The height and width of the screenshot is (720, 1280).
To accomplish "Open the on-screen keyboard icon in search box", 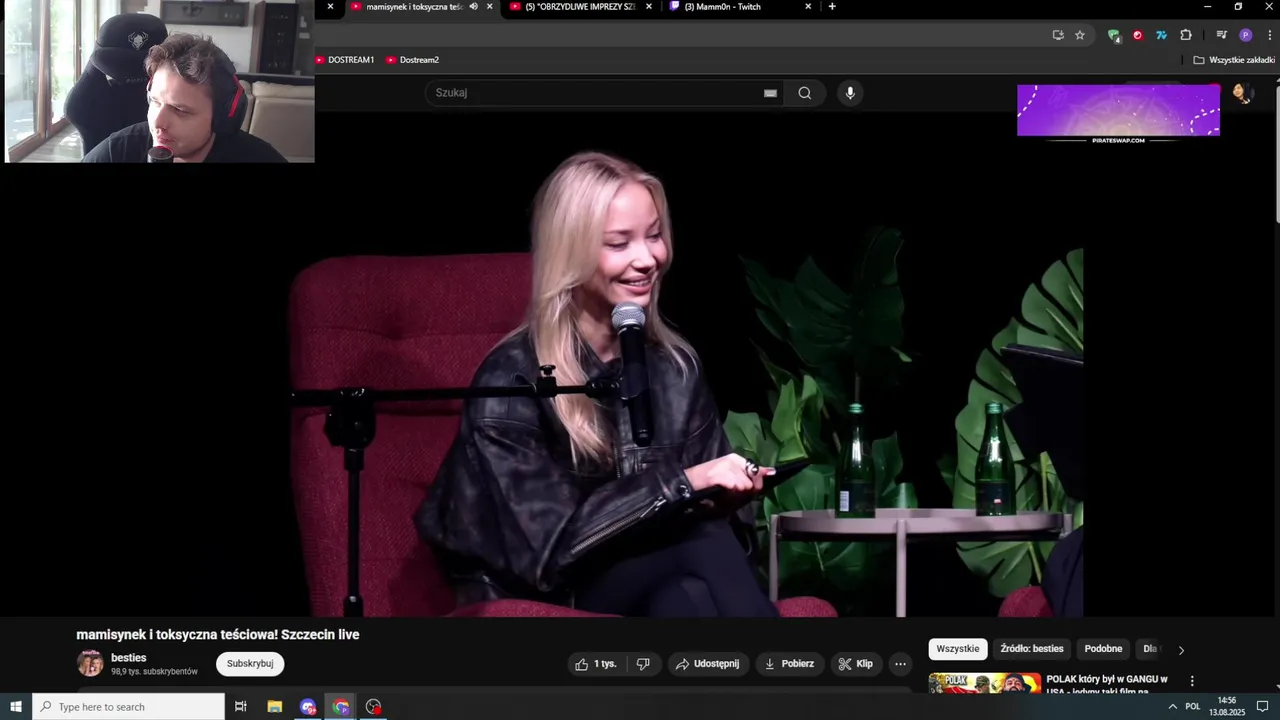I will click(x=770, y=93).
